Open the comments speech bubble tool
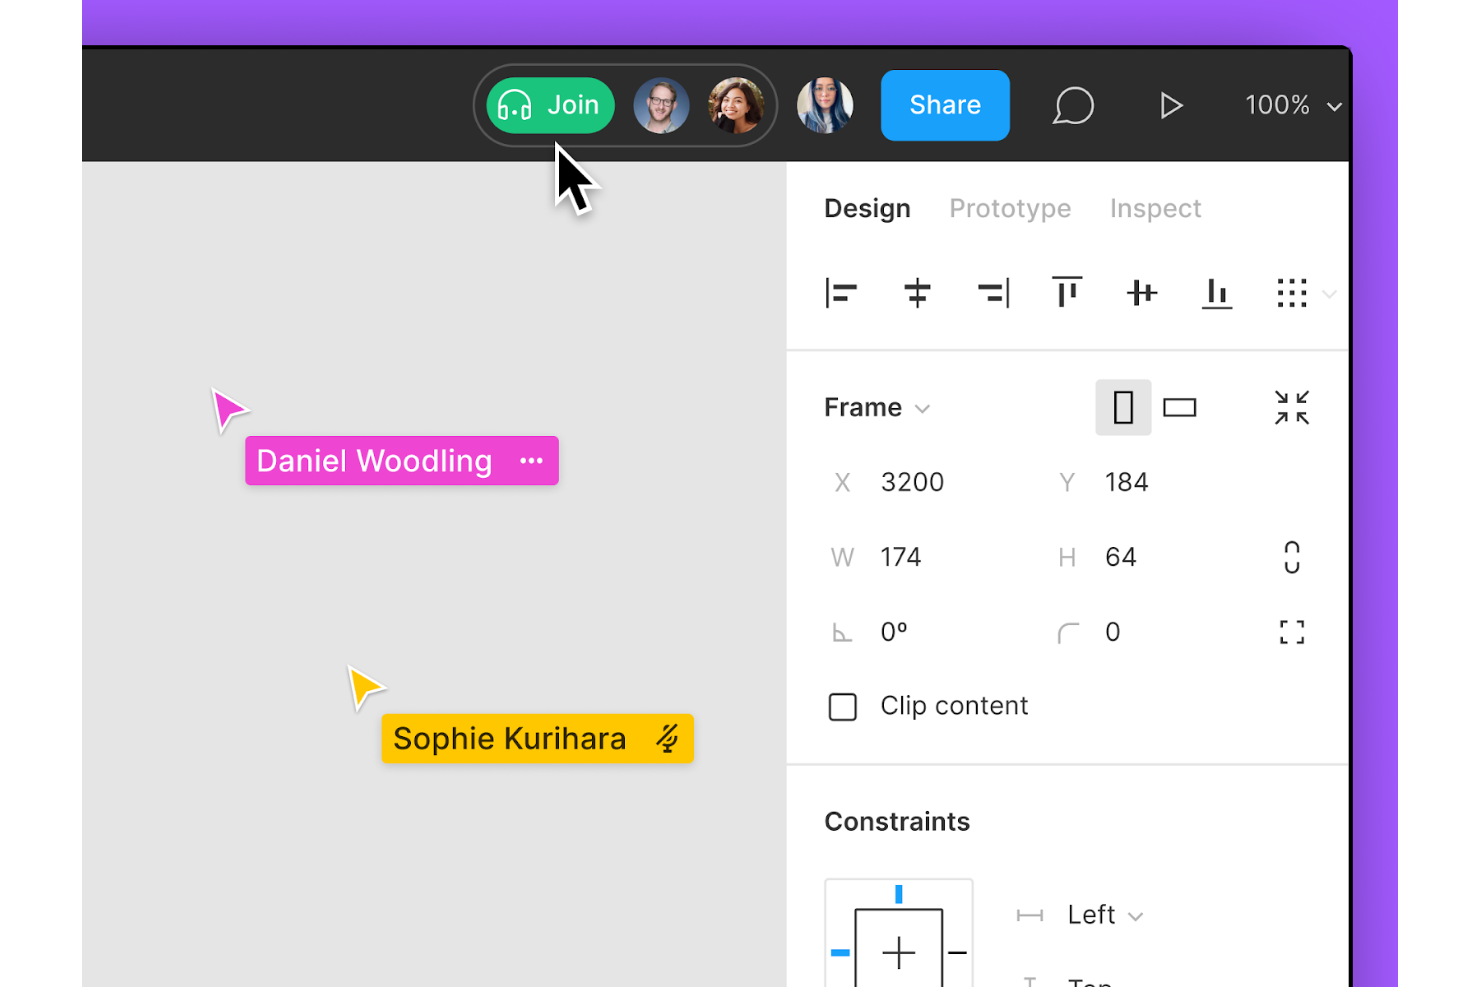Viewport: 1480px width, 987px height. [1073, 105]
